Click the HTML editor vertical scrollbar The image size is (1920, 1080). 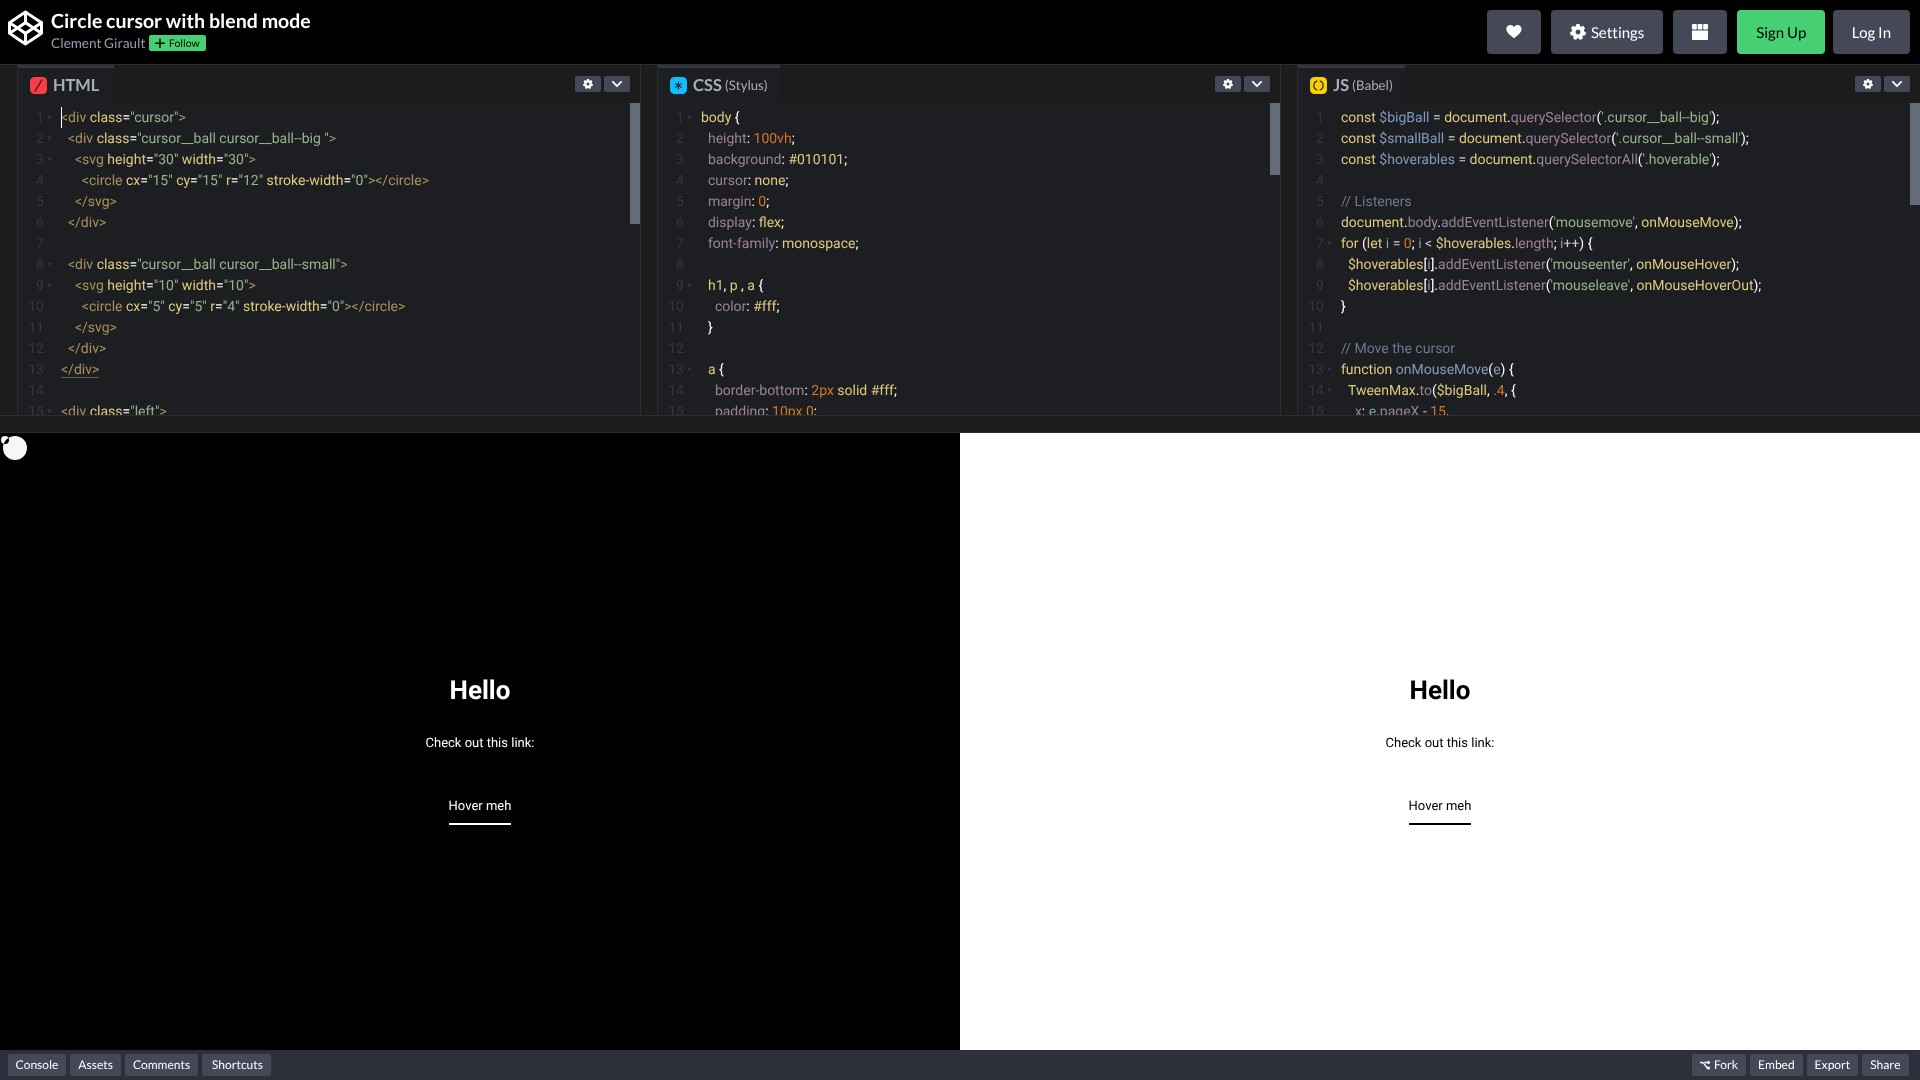point(634,163)
